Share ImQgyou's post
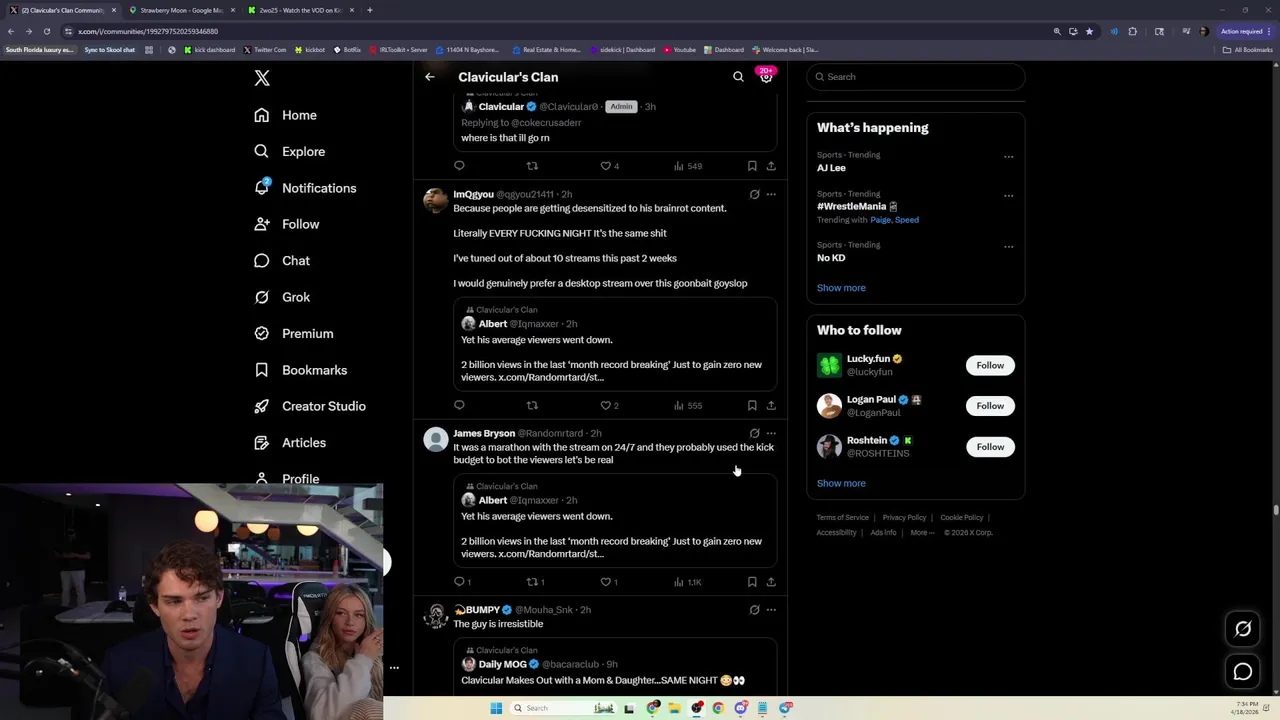Viewport: 1280px width, 720px height. 771,405
